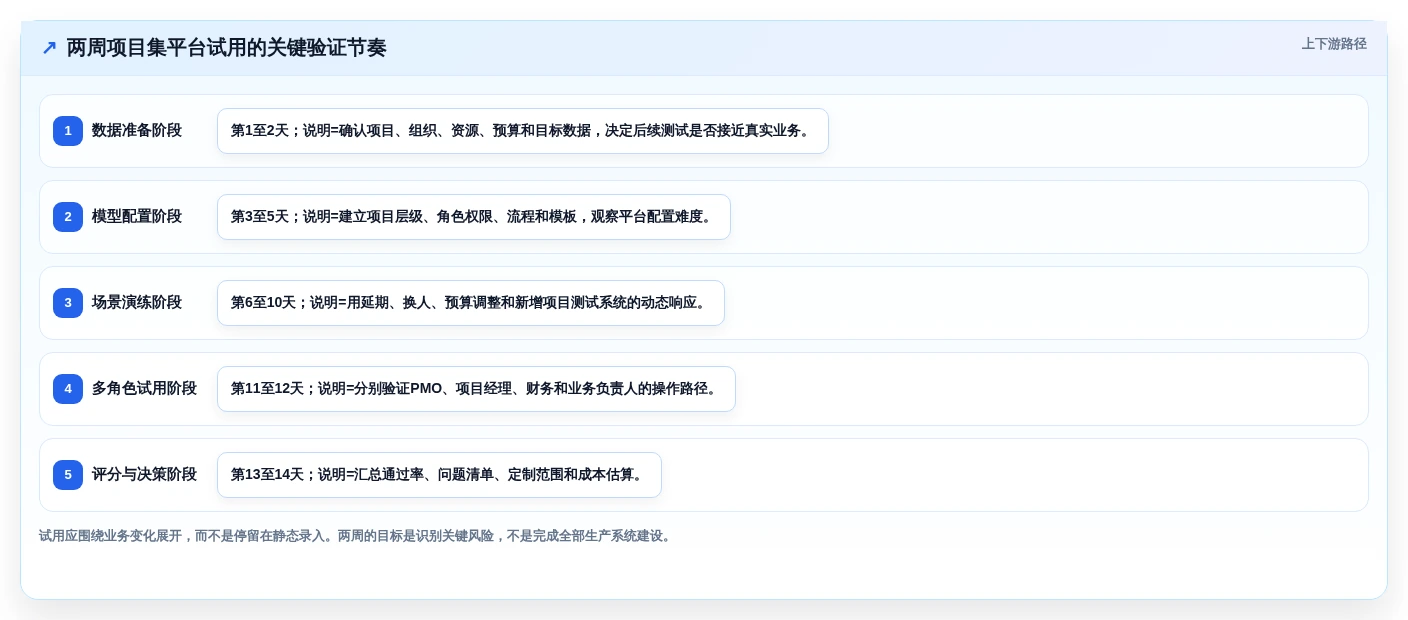Open the 第13至14天 description box
This screenshot has width=1408, height=620.
coord(439,475)
